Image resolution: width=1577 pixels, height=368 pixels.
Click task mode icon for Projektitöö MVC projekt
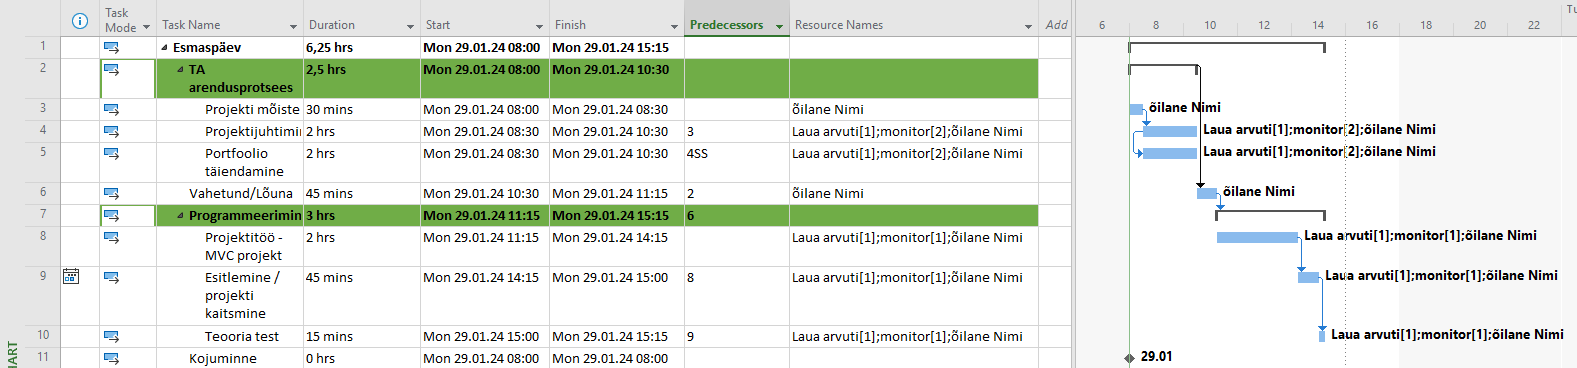111,237
